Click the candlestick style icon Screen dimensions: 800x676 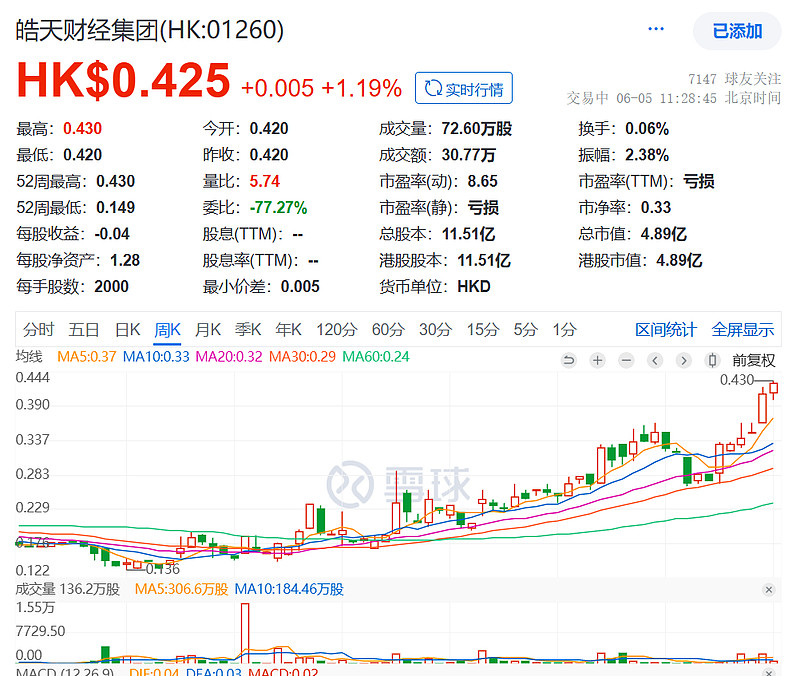[x=713, y=361]
